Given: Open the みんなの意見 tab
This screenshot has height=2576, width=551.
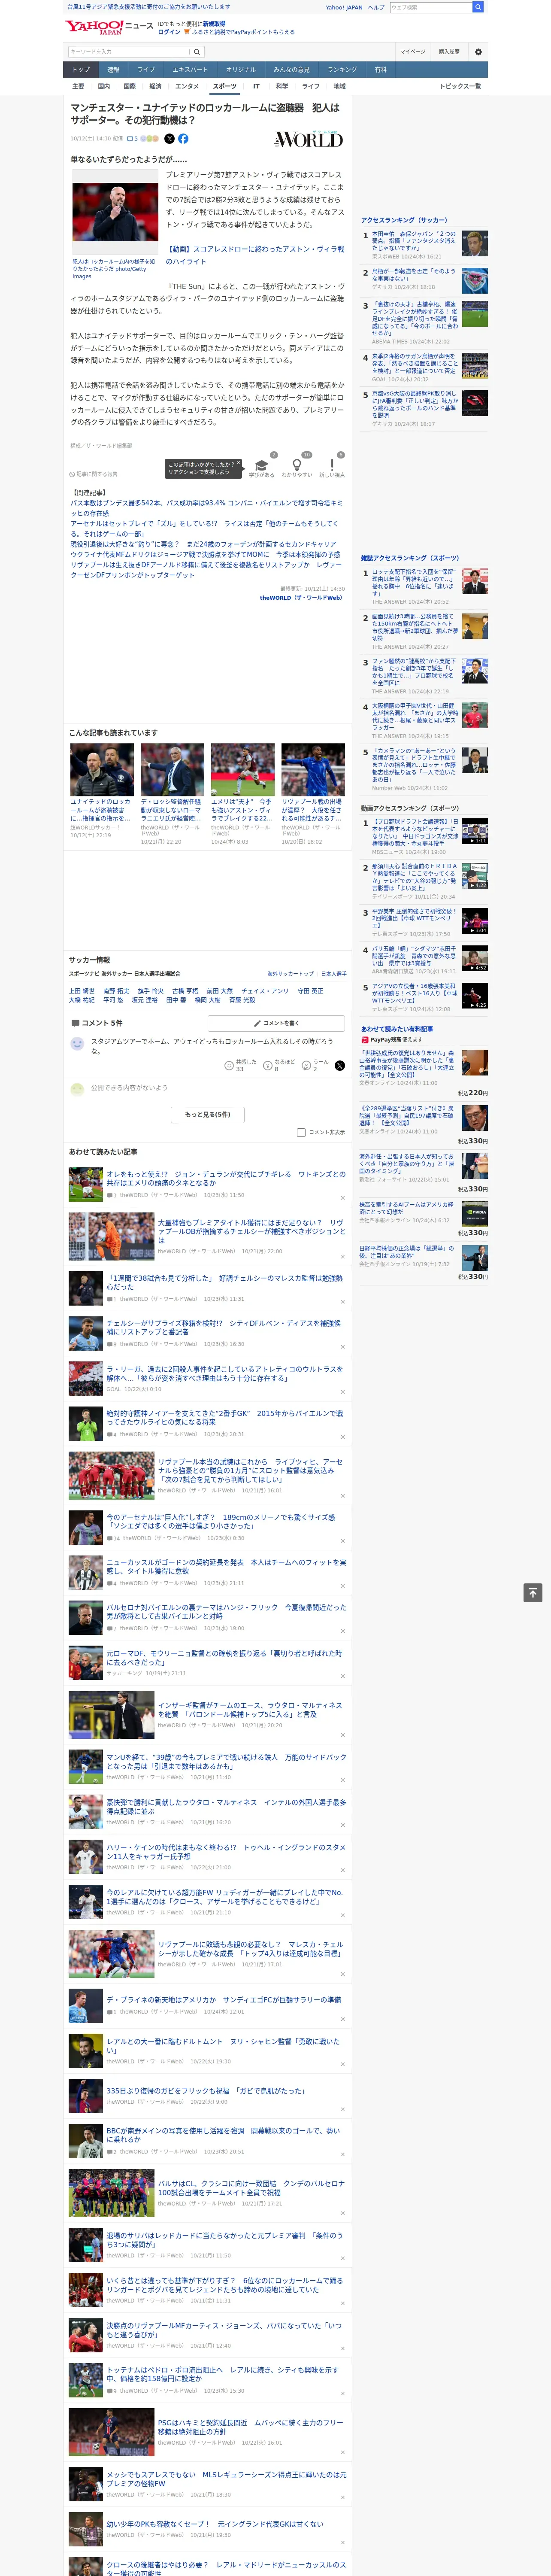Looking at the screenshot, I should [291, 70].
